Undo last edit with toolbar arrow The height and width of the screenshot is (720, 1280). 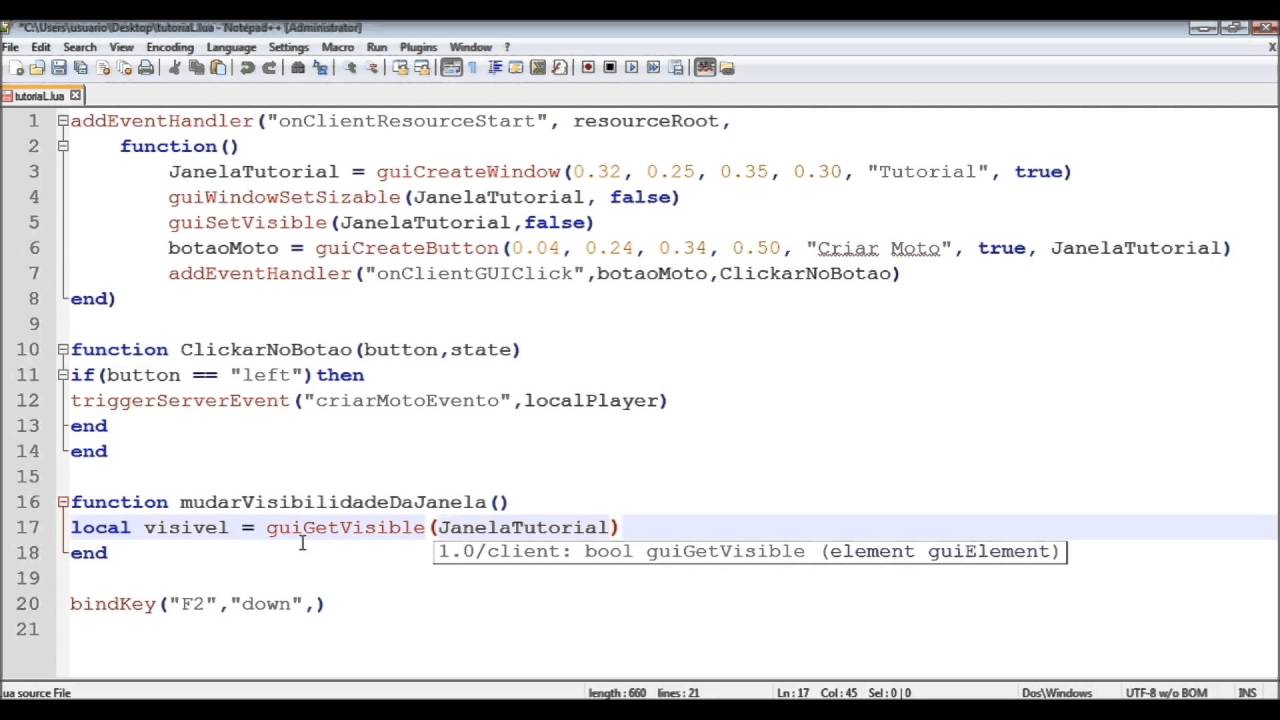247,68
